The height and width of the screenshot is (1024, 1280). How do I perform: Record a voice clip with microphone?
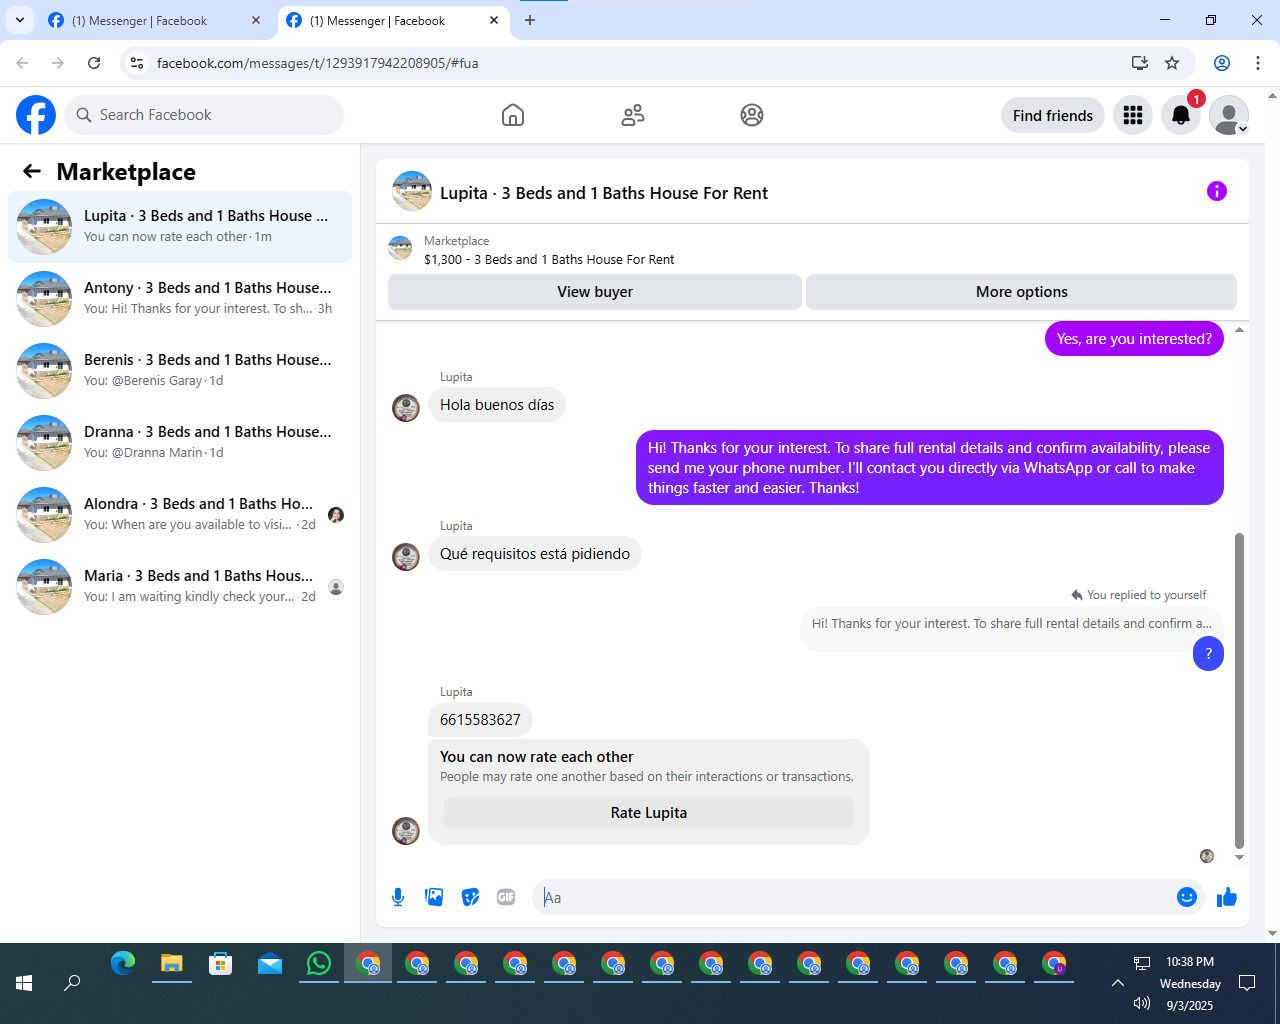click(398, 897)
